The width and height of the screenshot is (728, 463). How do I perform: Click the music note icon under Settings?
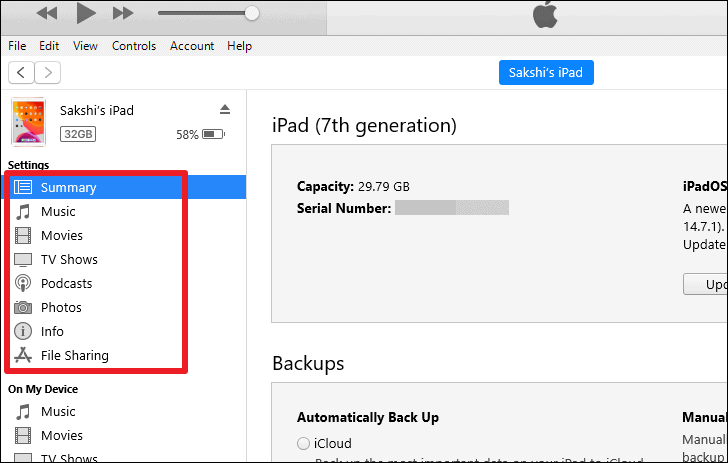point(23,211)
